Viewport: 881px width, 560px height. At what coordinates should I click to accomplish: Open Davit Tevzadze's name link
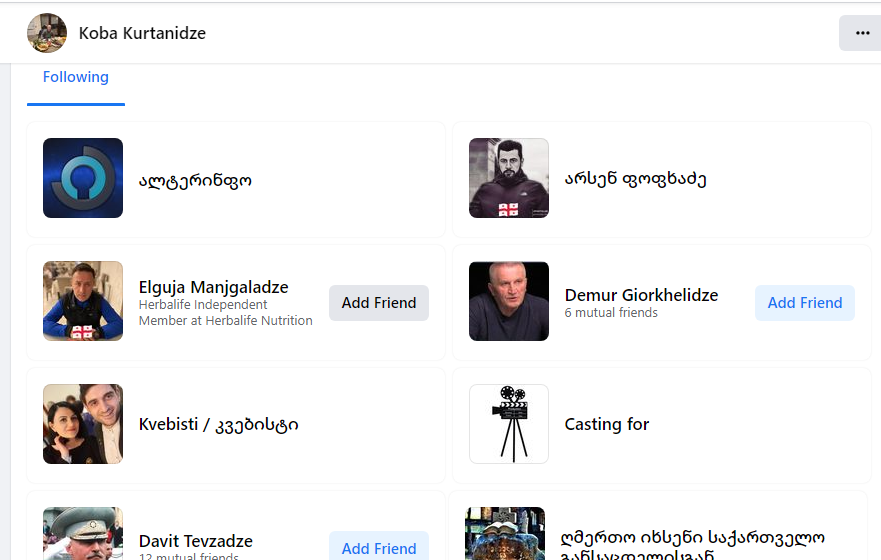196,541
